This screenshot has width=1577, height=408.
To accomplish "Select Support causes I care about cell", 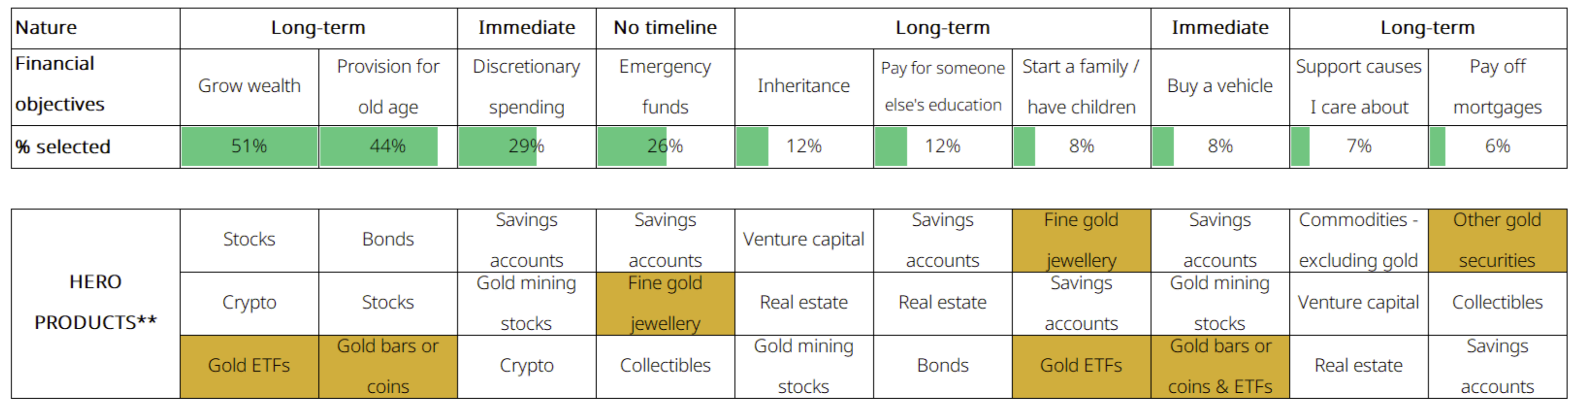I will 1358,86.
